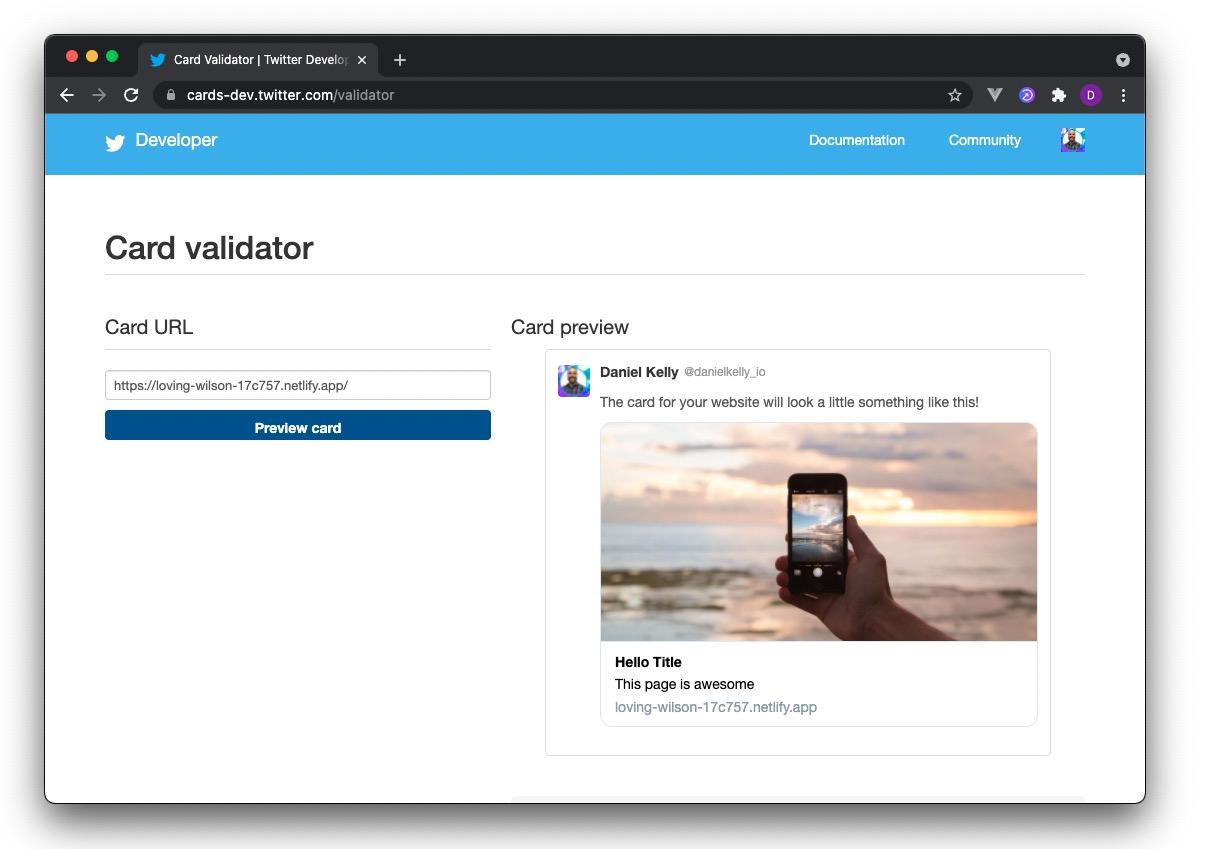Reload the page with refresh icon
The height and width of the screenshot is (849, 1206).
click(x=131, y=95)
